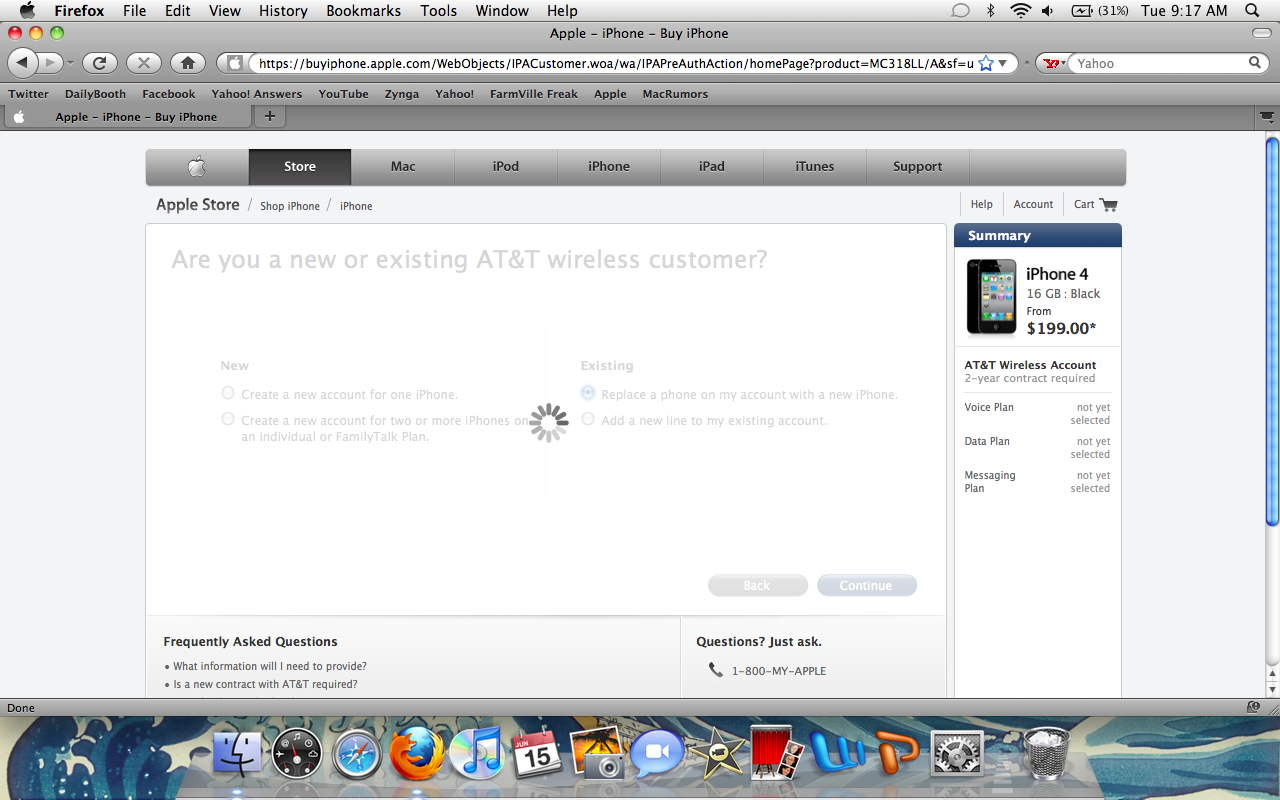Viewport: 1280px width, 800px height.
Task: Switch to the iPad tab in Apple nav
Action: [x=712, y=167]
